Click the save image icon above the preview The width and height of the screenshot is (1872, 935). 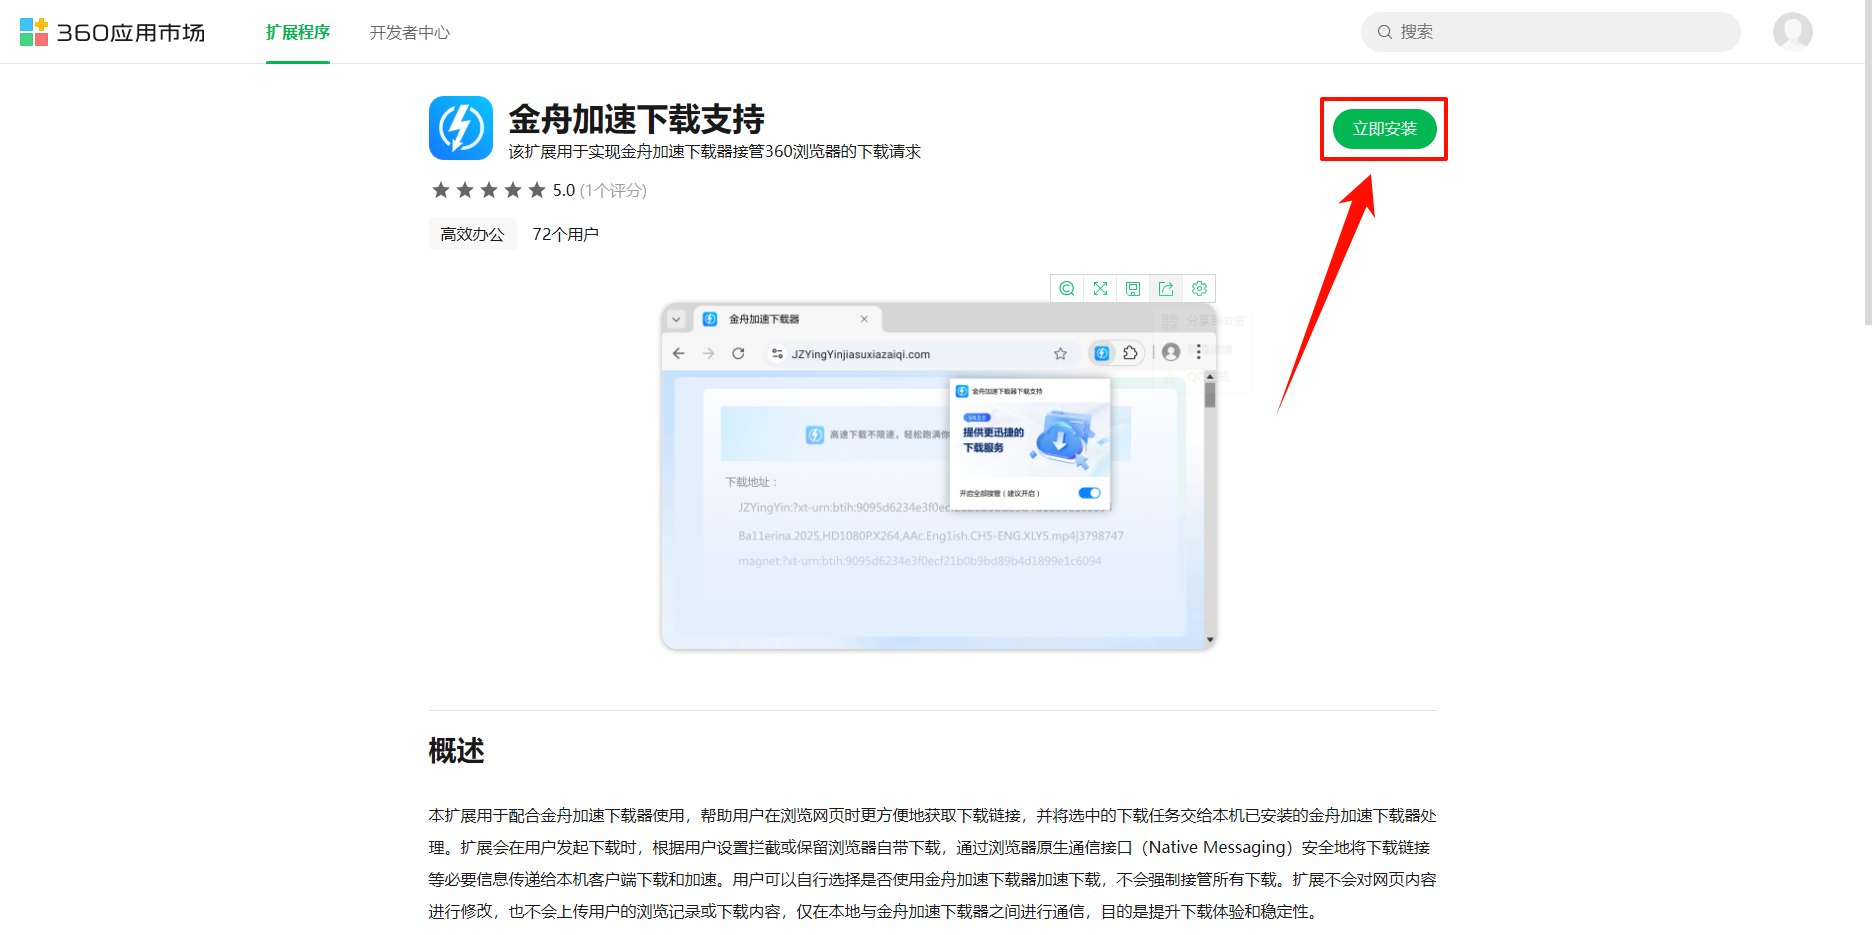click(x=1133, y=289)
